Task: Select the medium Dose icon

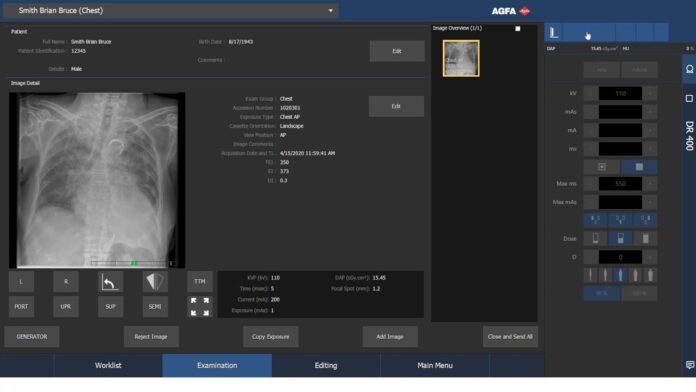Action: (x=621, y=238)
